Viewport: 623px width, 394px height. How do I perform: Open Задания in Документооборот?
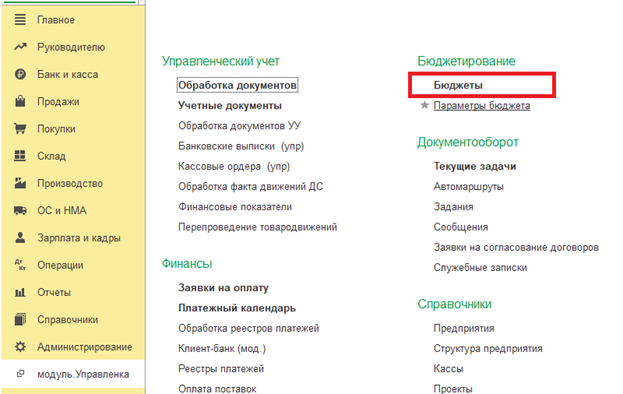[453, 207]
